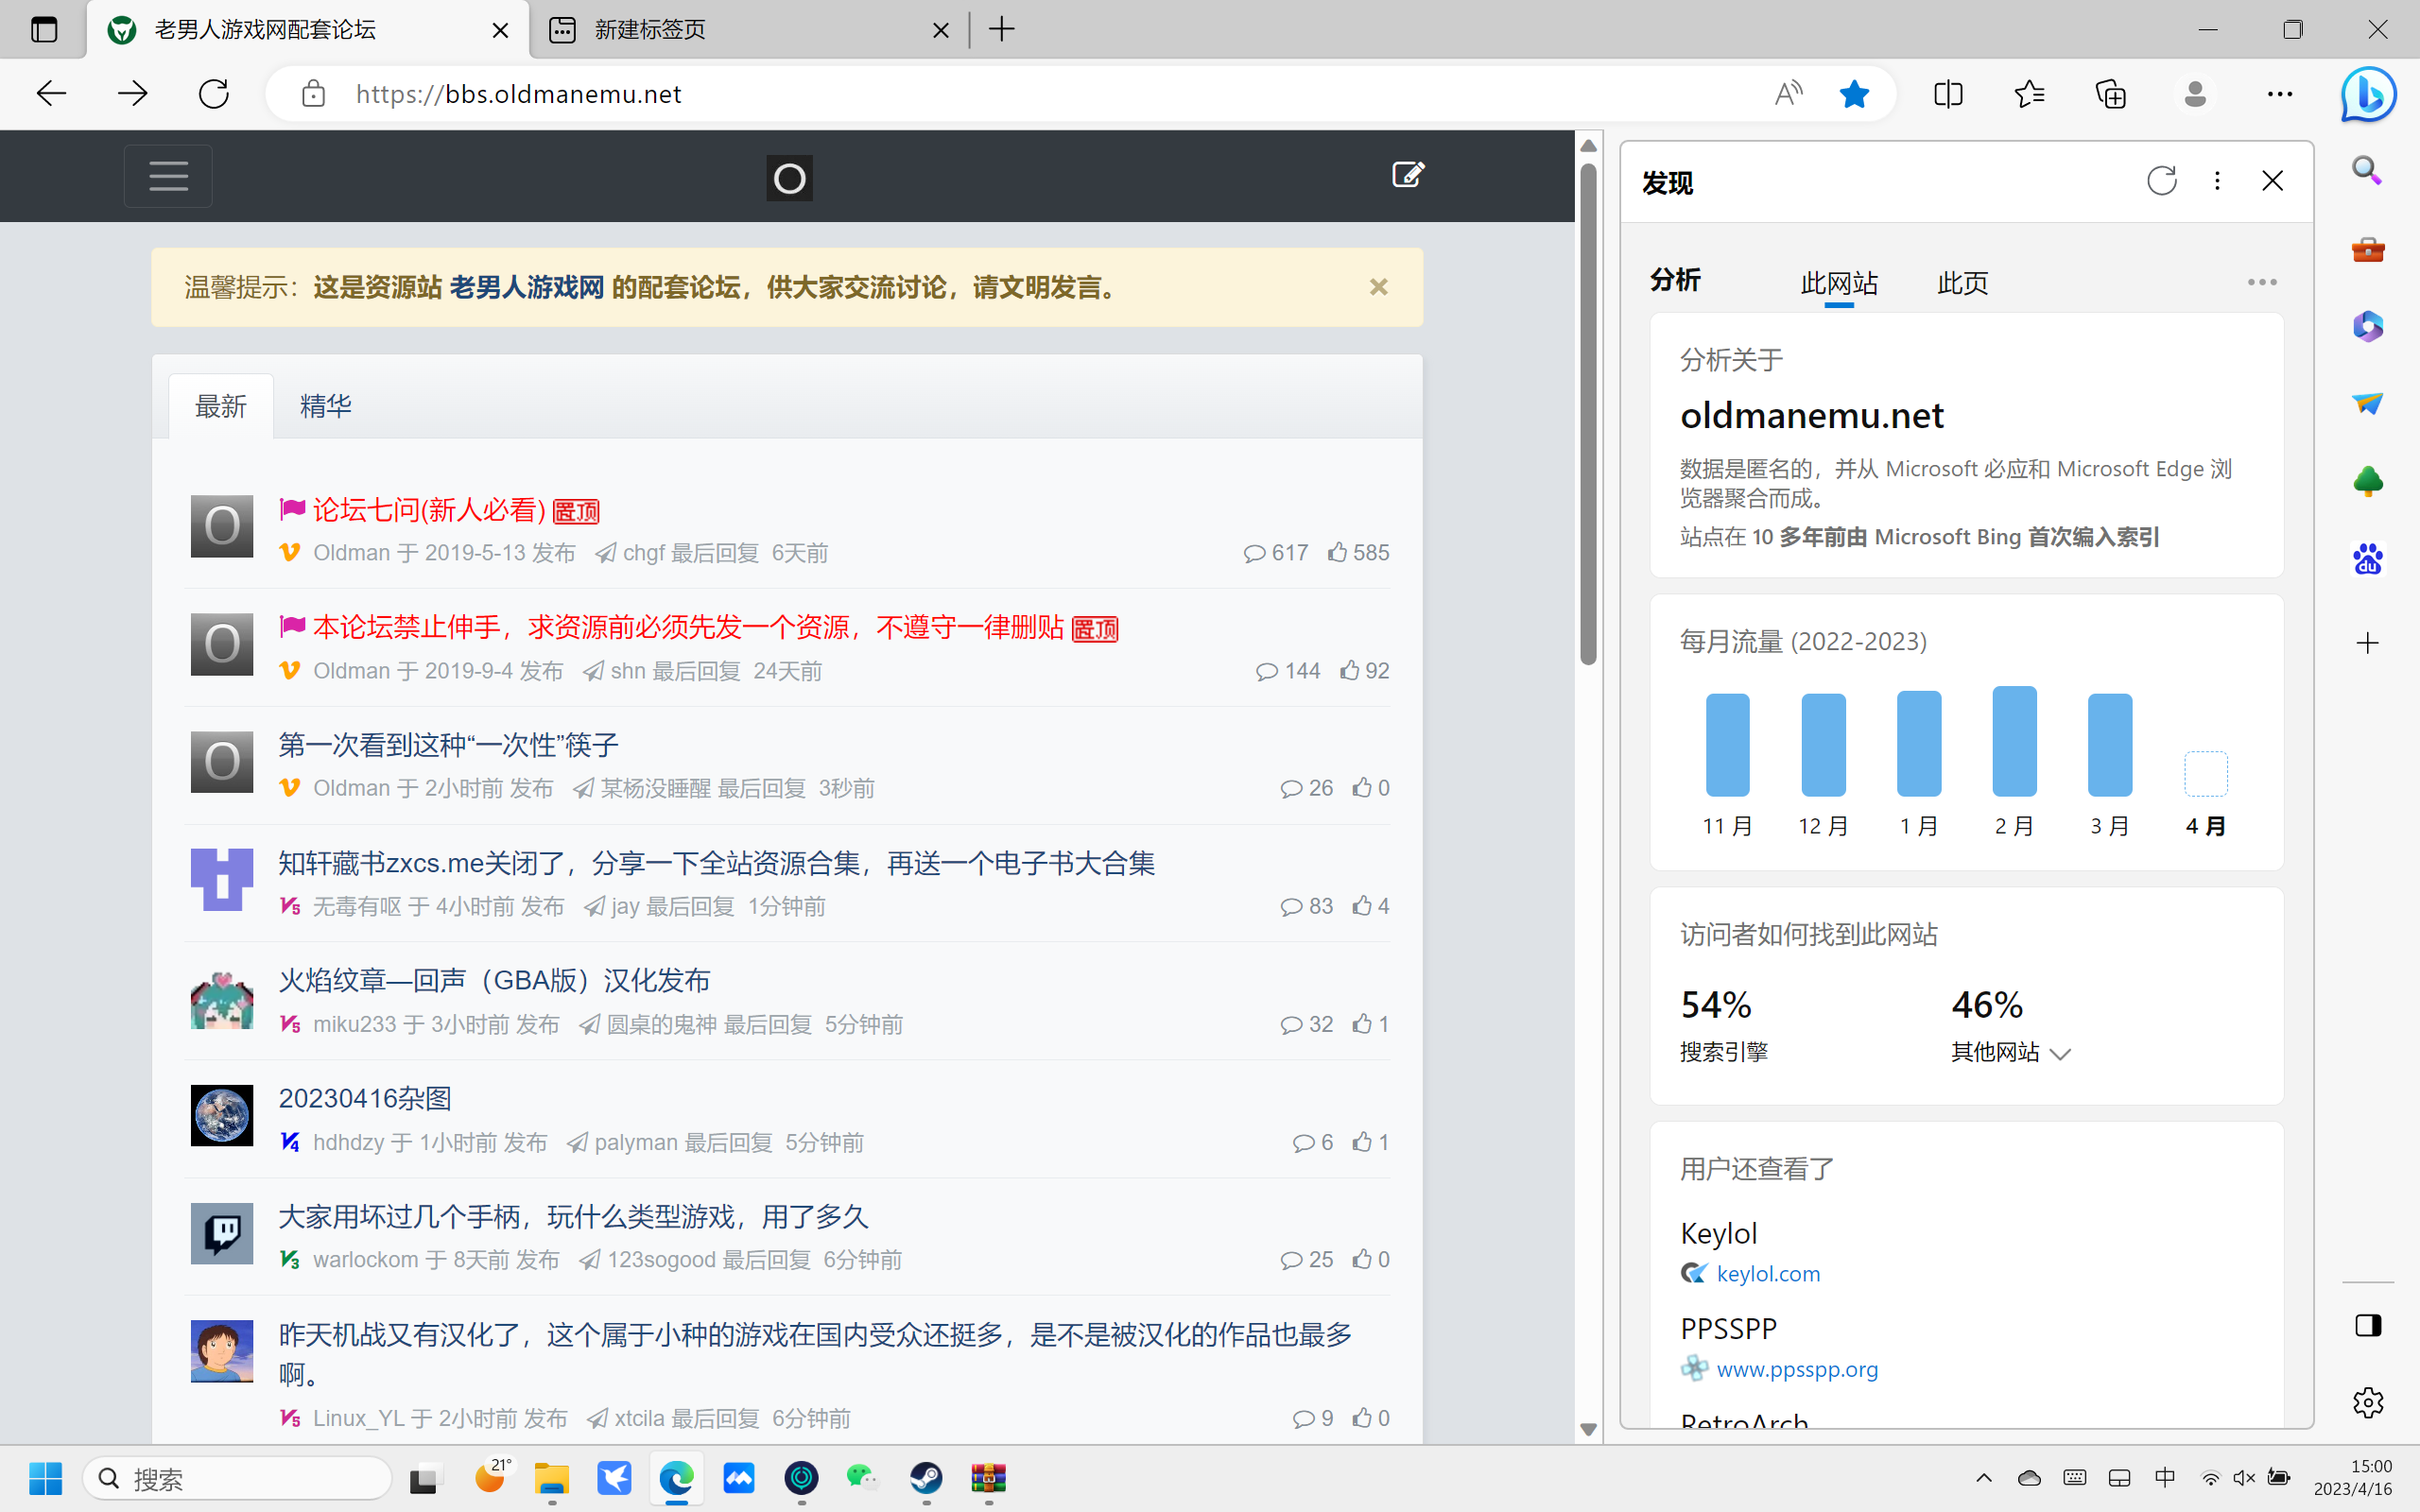This screenshot has height=1512, width=2420.
Task: Open Windows Start menu
Action: (45, 1478)
